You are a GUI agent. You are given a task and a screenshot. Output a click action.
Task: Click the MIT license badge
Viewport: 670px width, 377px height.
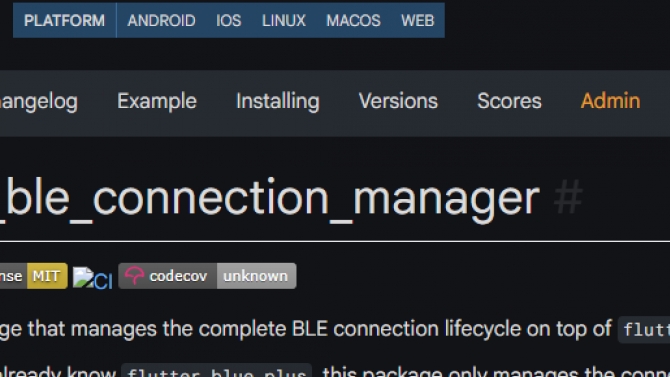click(x=34, y=276)
